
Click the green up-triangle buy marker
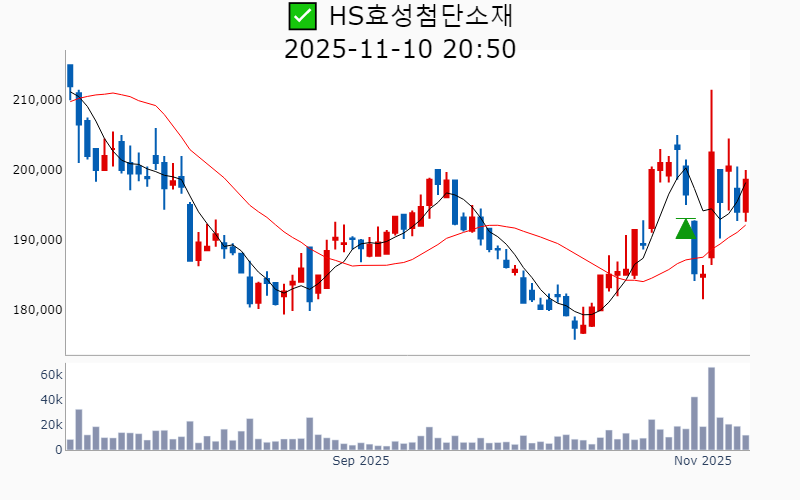[x=685, y=229]
